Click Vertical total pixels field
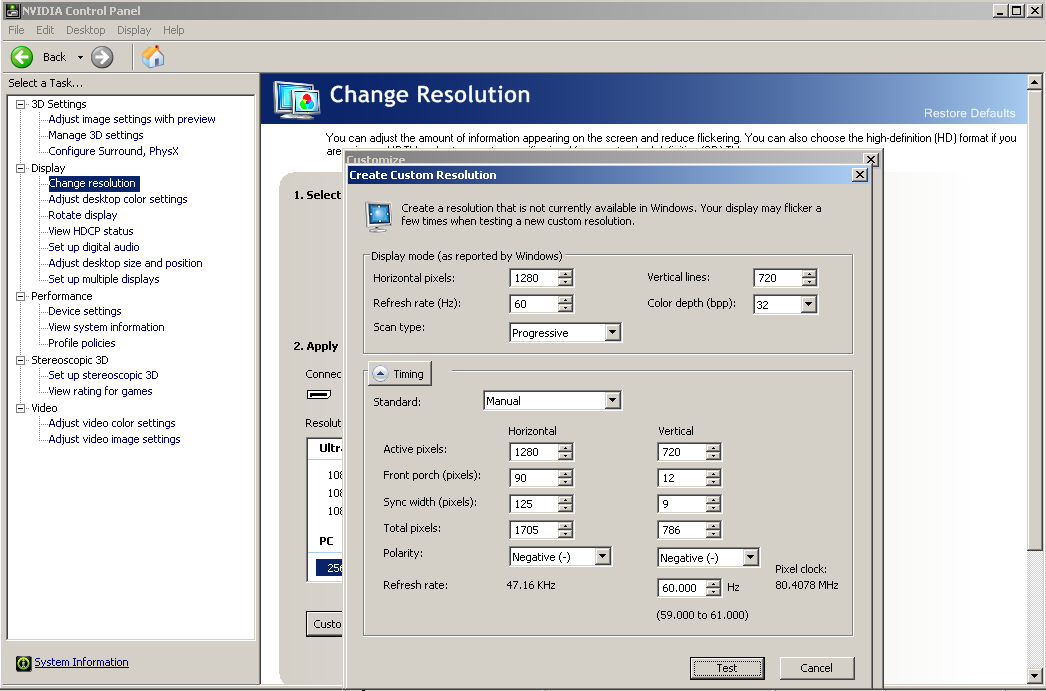This screenshot has width=1046, height=691. 682,530
